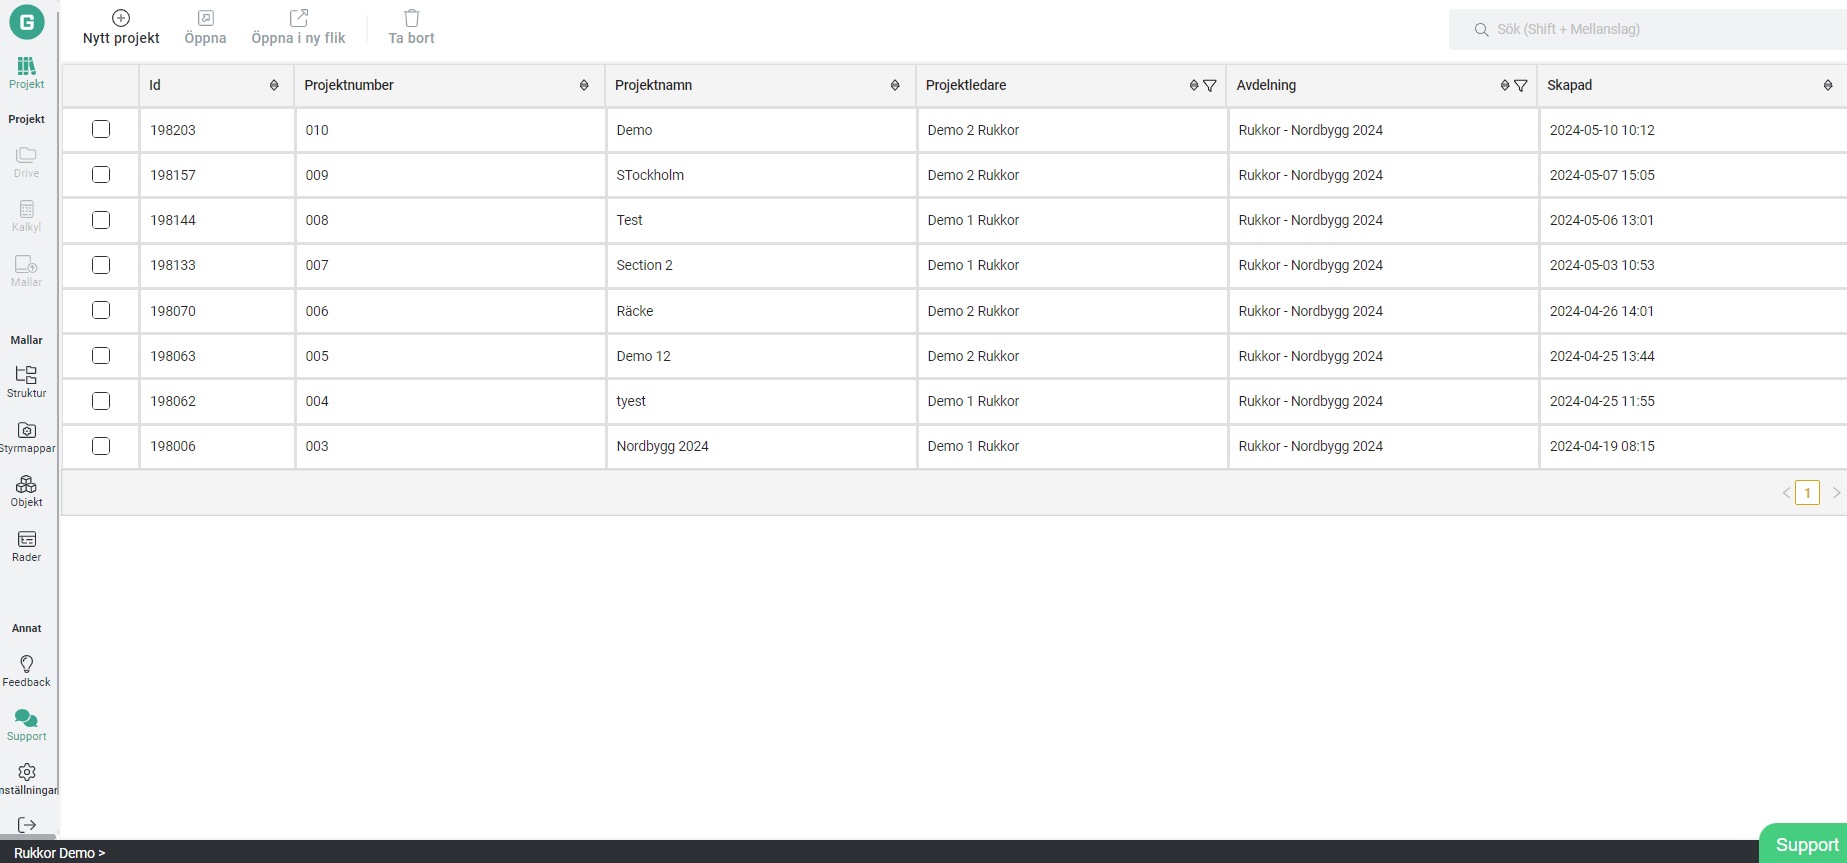
Task: Click Avdelning cell in row 198203
Action: 1383,130
